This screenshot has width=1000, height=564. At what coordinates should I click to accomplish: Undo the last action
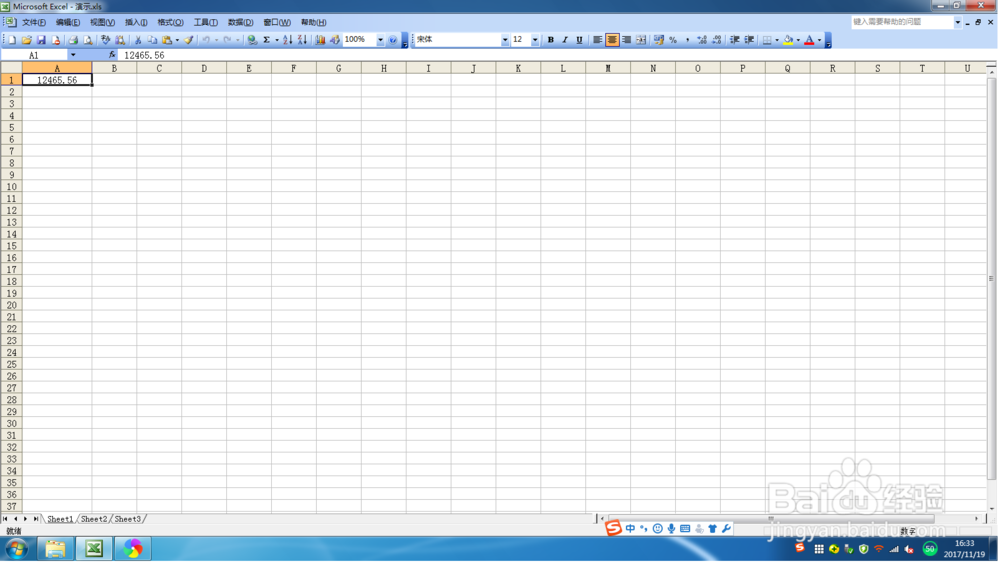tap(206, 40)
